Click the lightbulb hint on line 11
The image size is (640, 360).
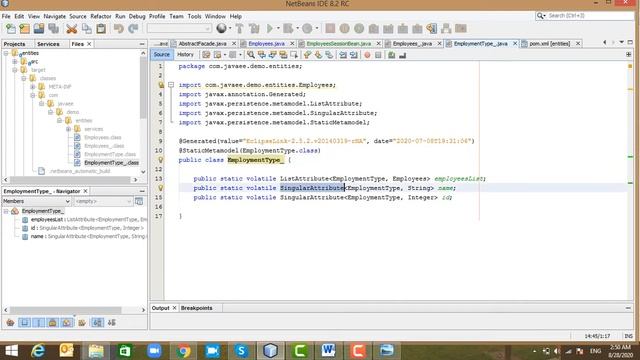[160, 160]
